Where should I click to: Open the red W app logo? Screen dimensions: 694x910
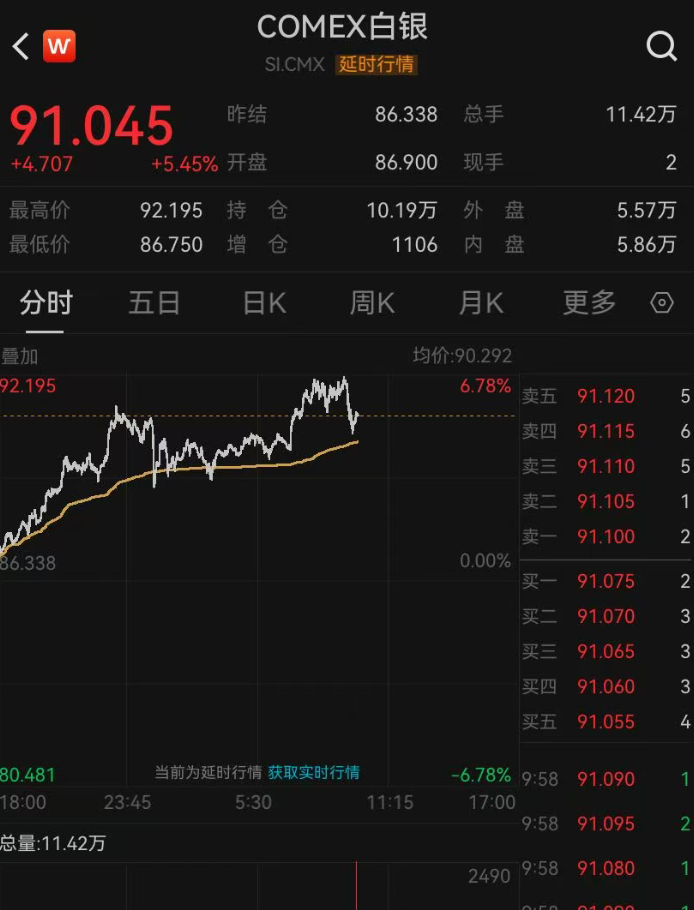59,46
